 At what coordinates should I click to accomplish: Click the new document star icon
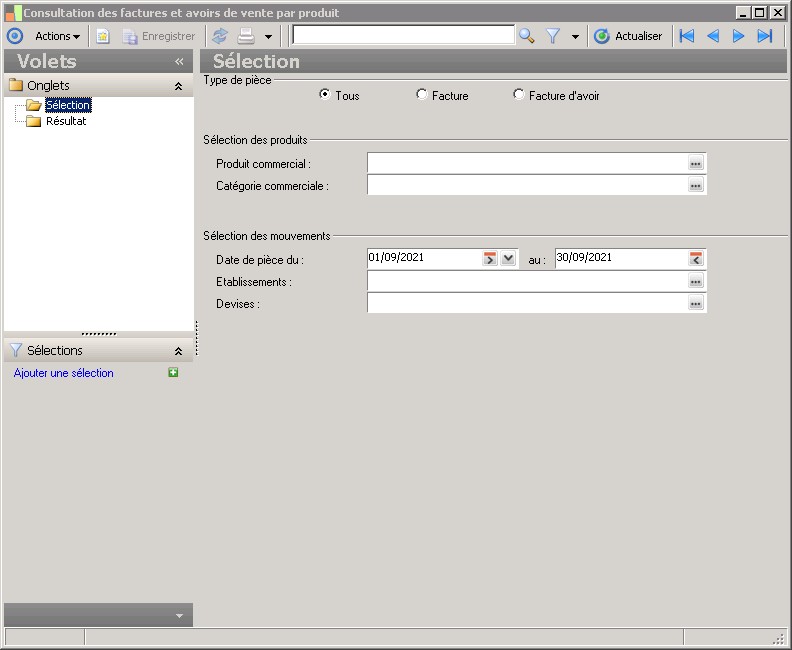tap(103, 36)
